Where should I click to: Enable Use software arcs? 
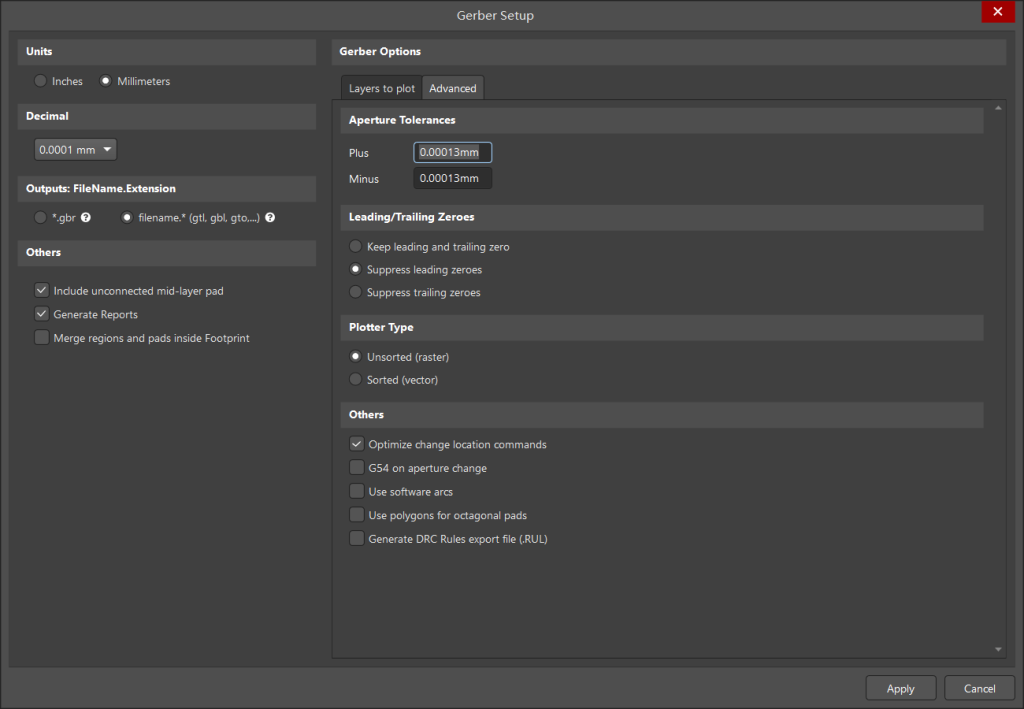point(357,491)
